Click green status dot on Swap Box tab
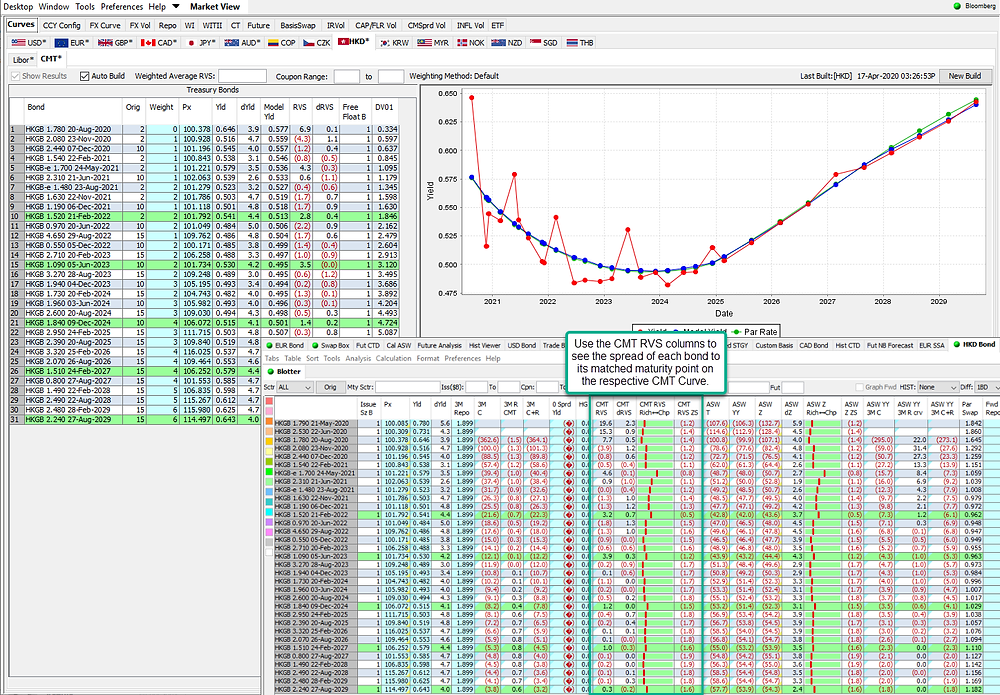This screenshot has width=1000, height=695. pyautogui.click(x=315, y=345)
